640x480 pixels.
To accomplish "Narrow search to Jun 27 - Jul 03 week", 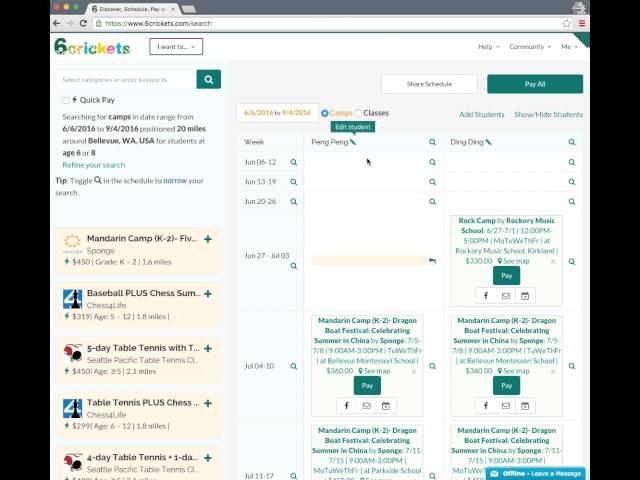I will (x=293, y=266).
